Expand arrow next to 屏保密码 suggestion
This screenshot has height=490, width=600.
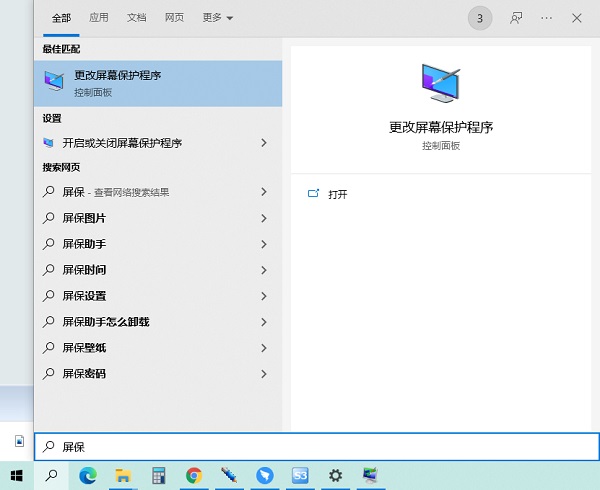264,374
